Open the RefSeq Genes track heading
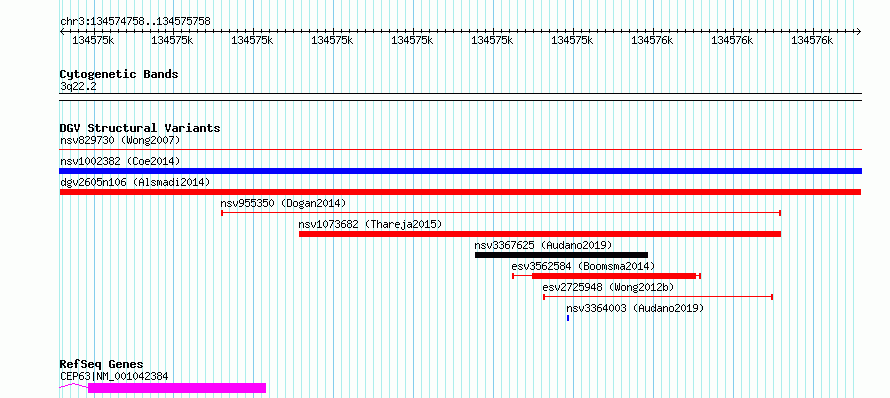The width and height of the screenshot is (890, 398). coord(102,365)
